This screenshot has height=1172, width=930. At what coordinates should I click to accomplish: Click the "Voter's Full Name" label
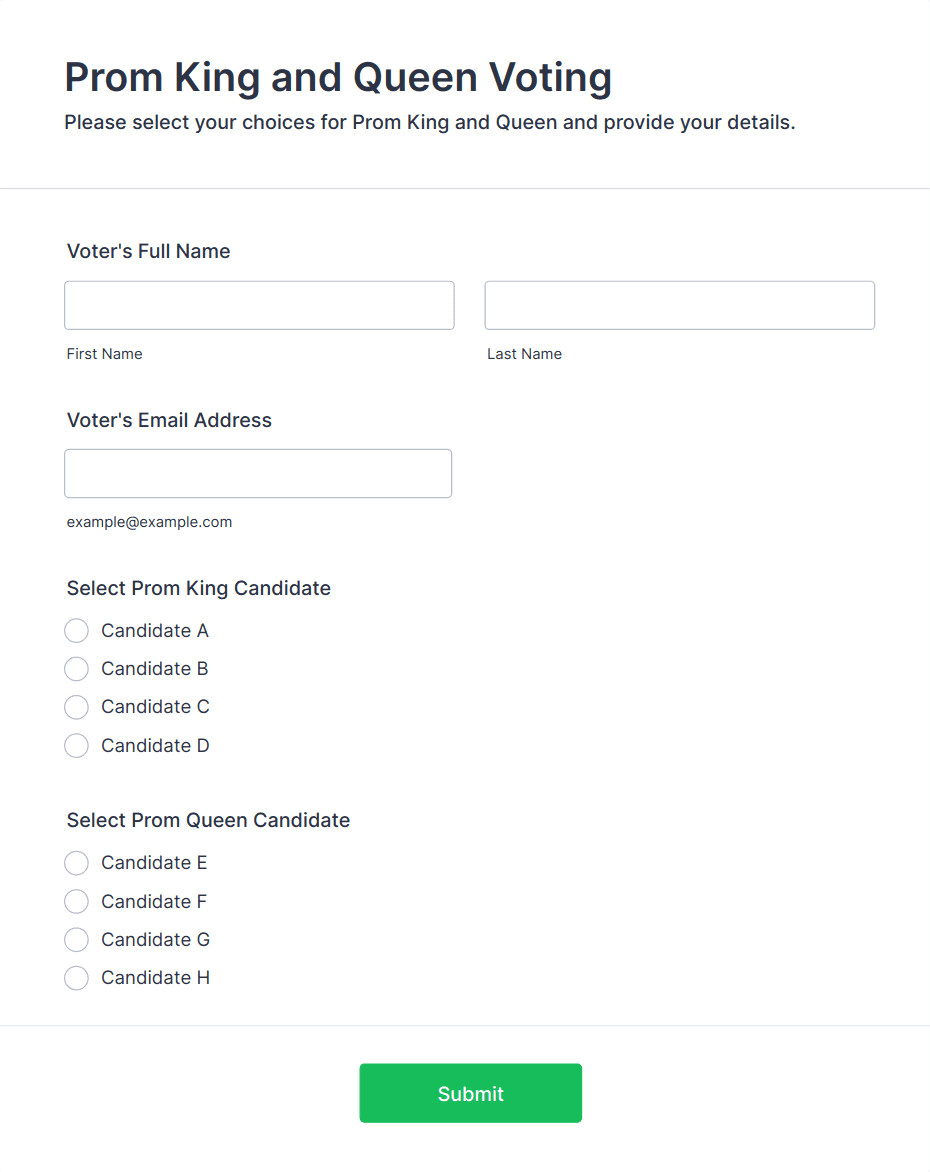[x=148, y=251]
